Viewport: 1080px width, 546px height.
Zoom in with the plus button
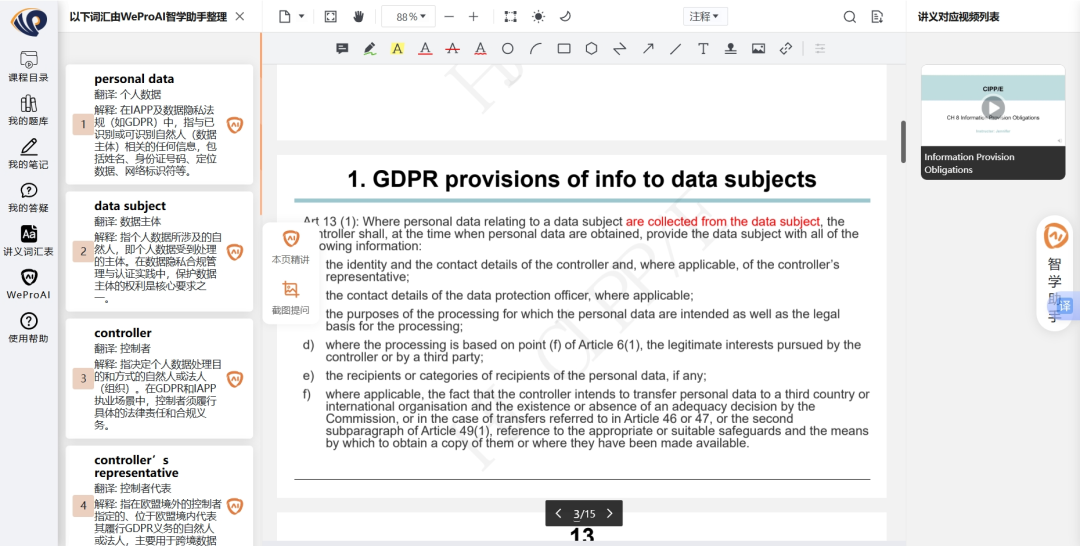click(473, 17)
